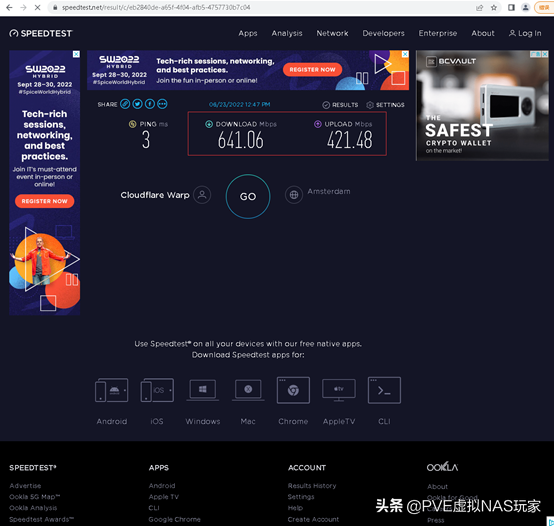
Task: Open the Developers menu
Action: click(x=383, y=33)
